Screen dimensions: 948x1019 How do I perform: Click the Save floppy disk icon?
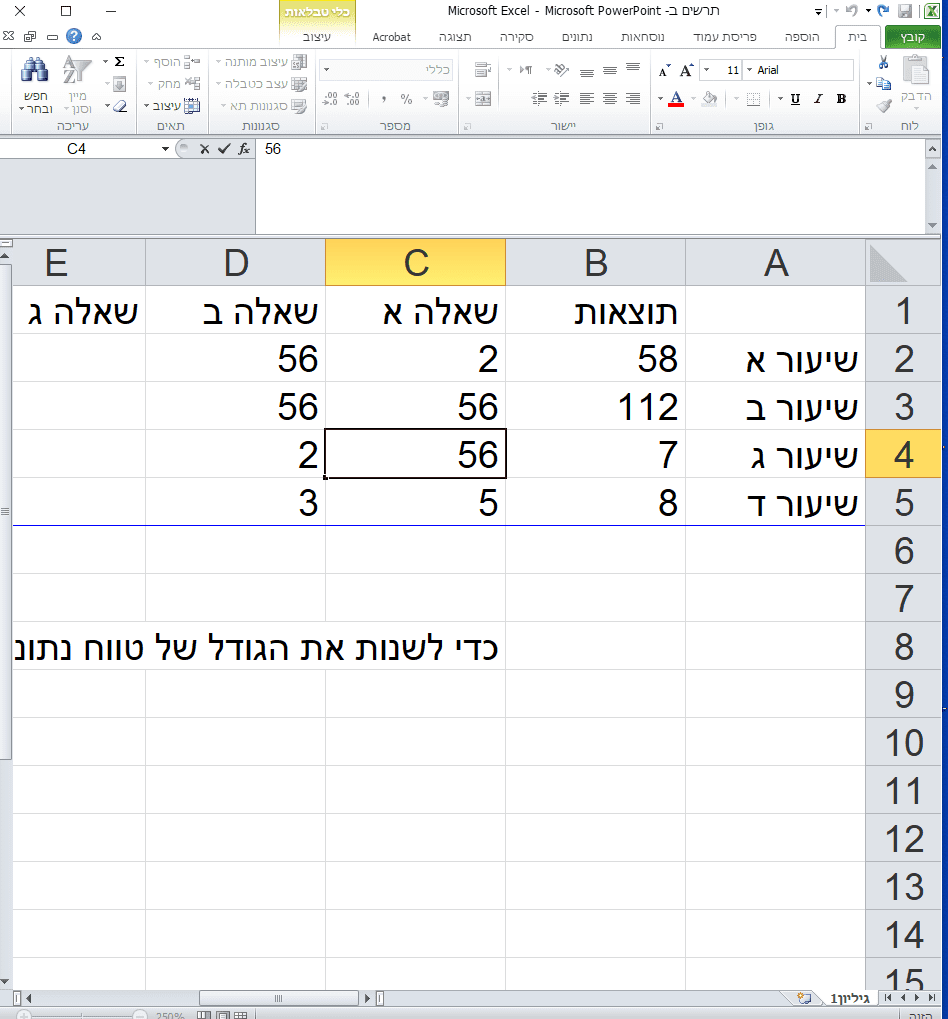pyautogui.click(x=904, y=11)
